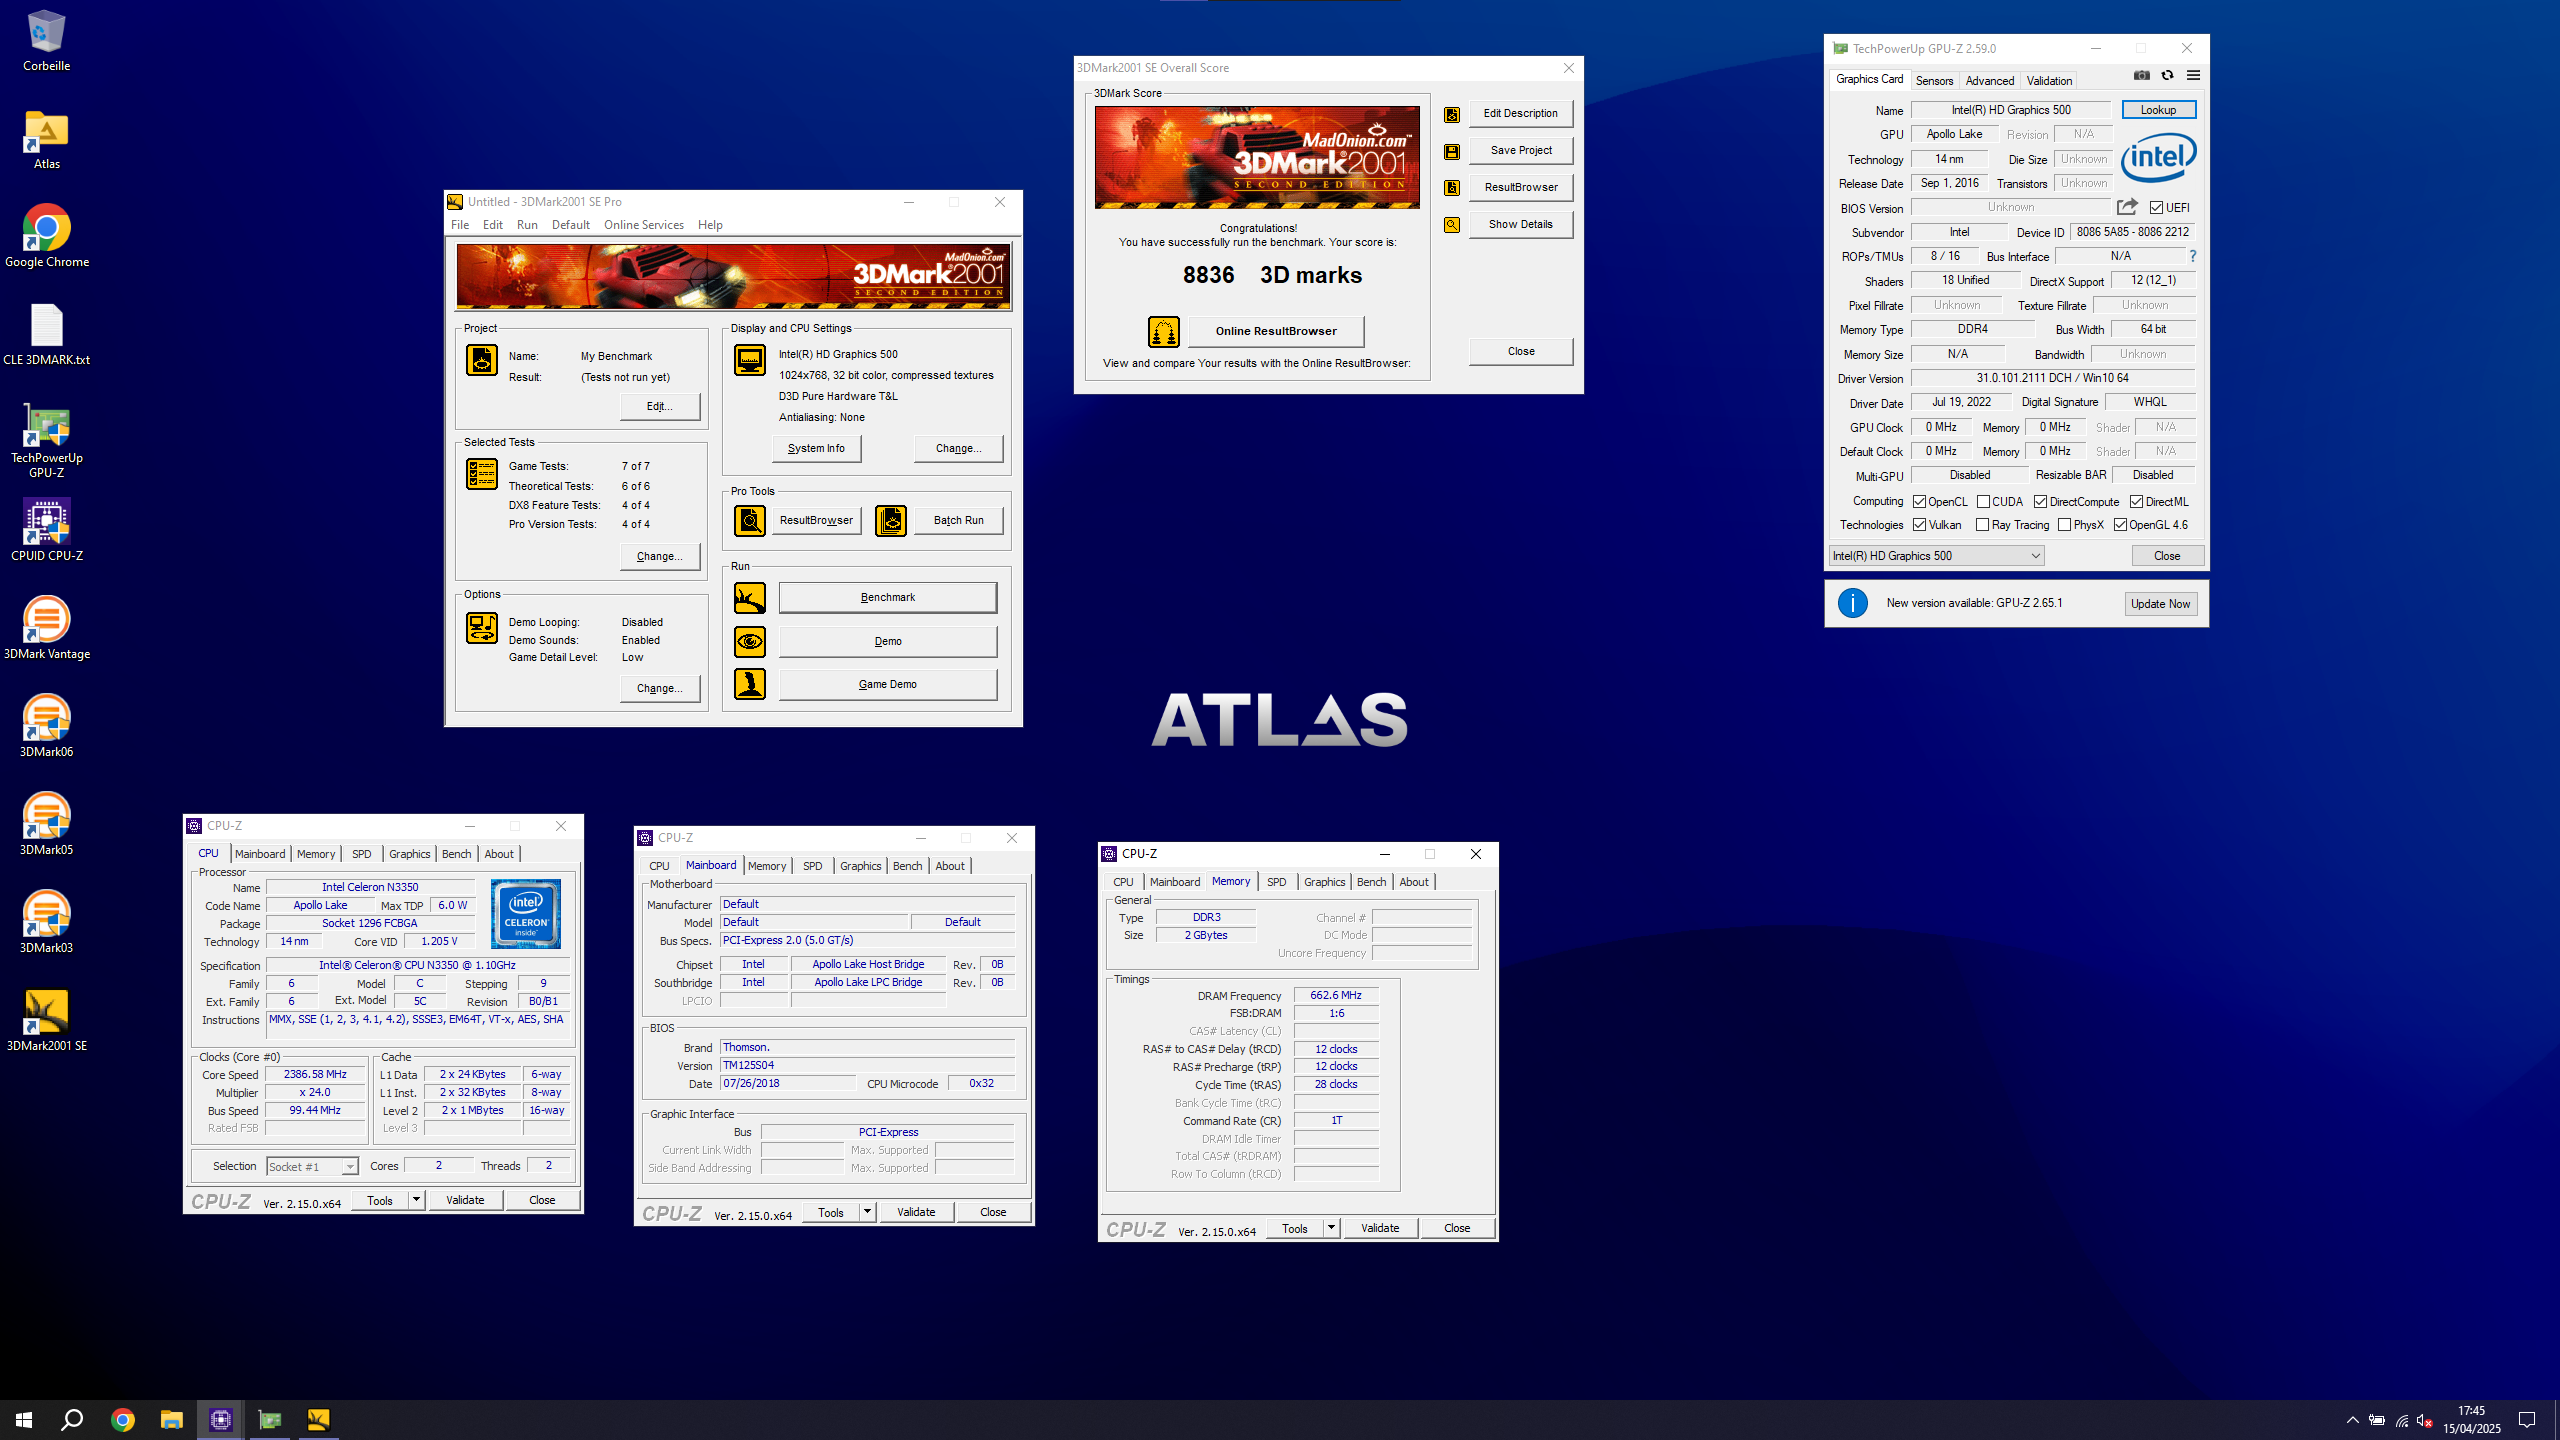Click the Batch Run icon in Pro Tools
Screen dimensions: 2560x1440
pyautogui.click(x=891, y=520)
